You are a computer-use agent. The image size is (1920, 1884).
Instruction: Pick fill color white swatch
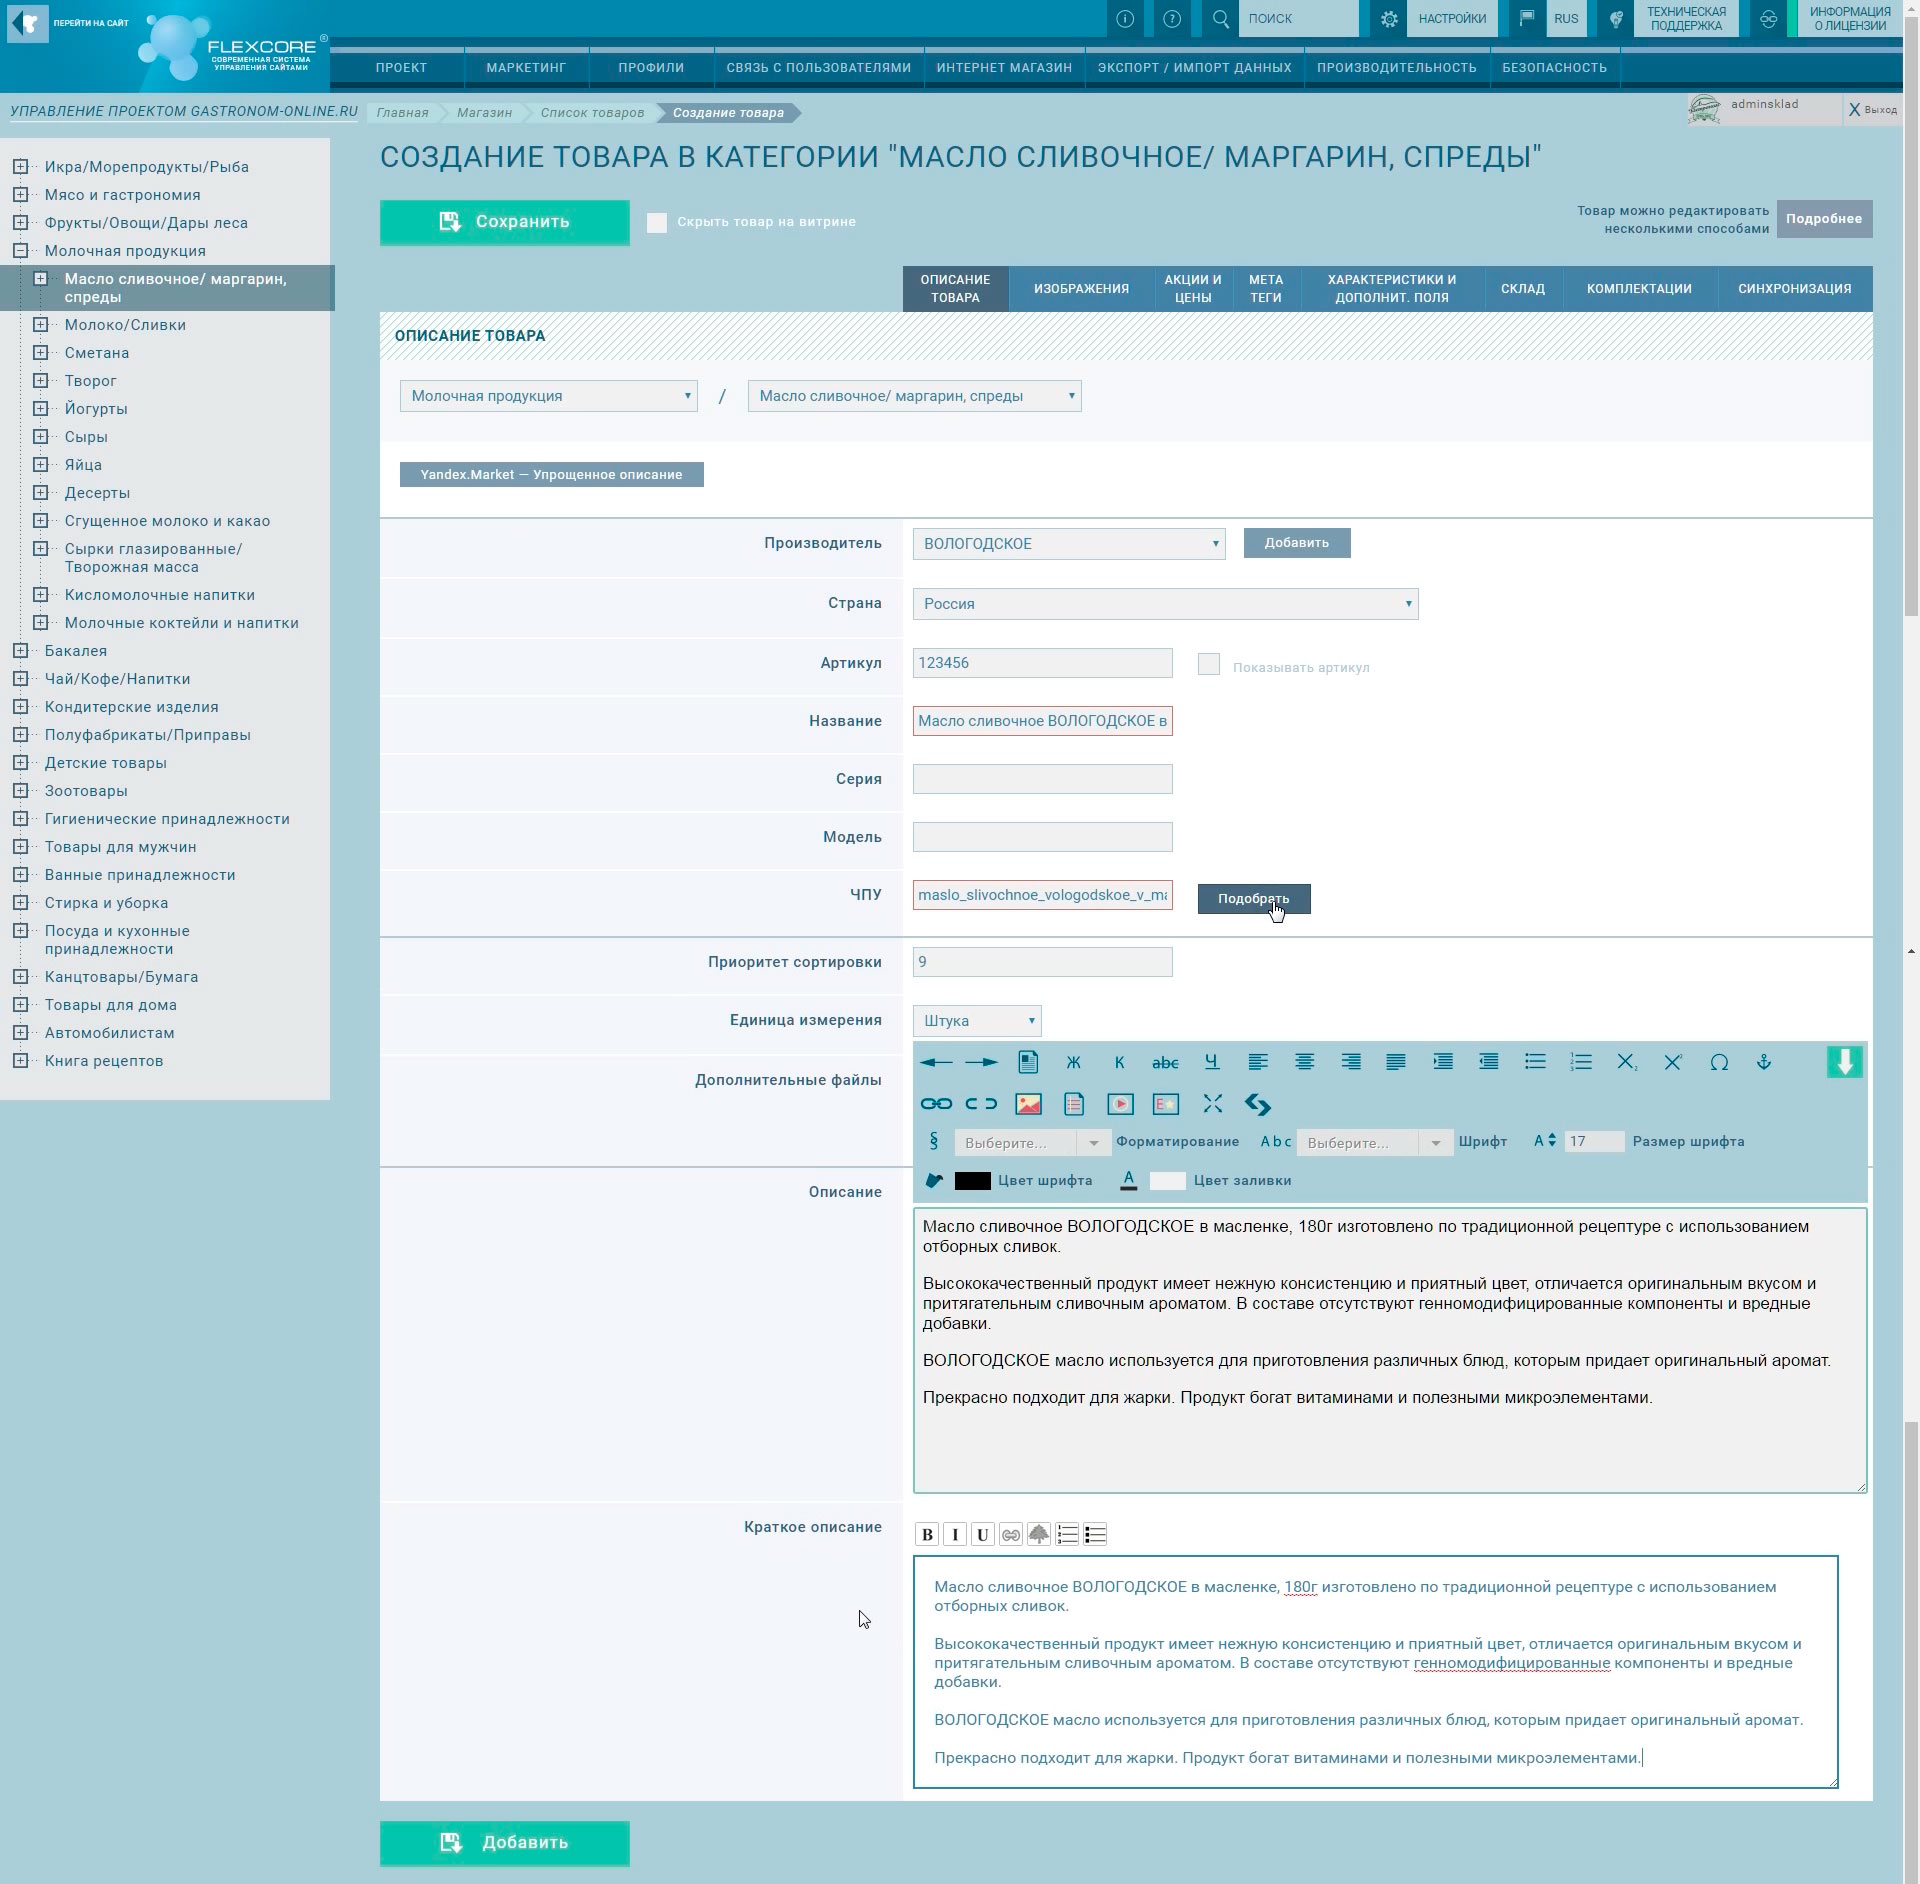1168,1181
